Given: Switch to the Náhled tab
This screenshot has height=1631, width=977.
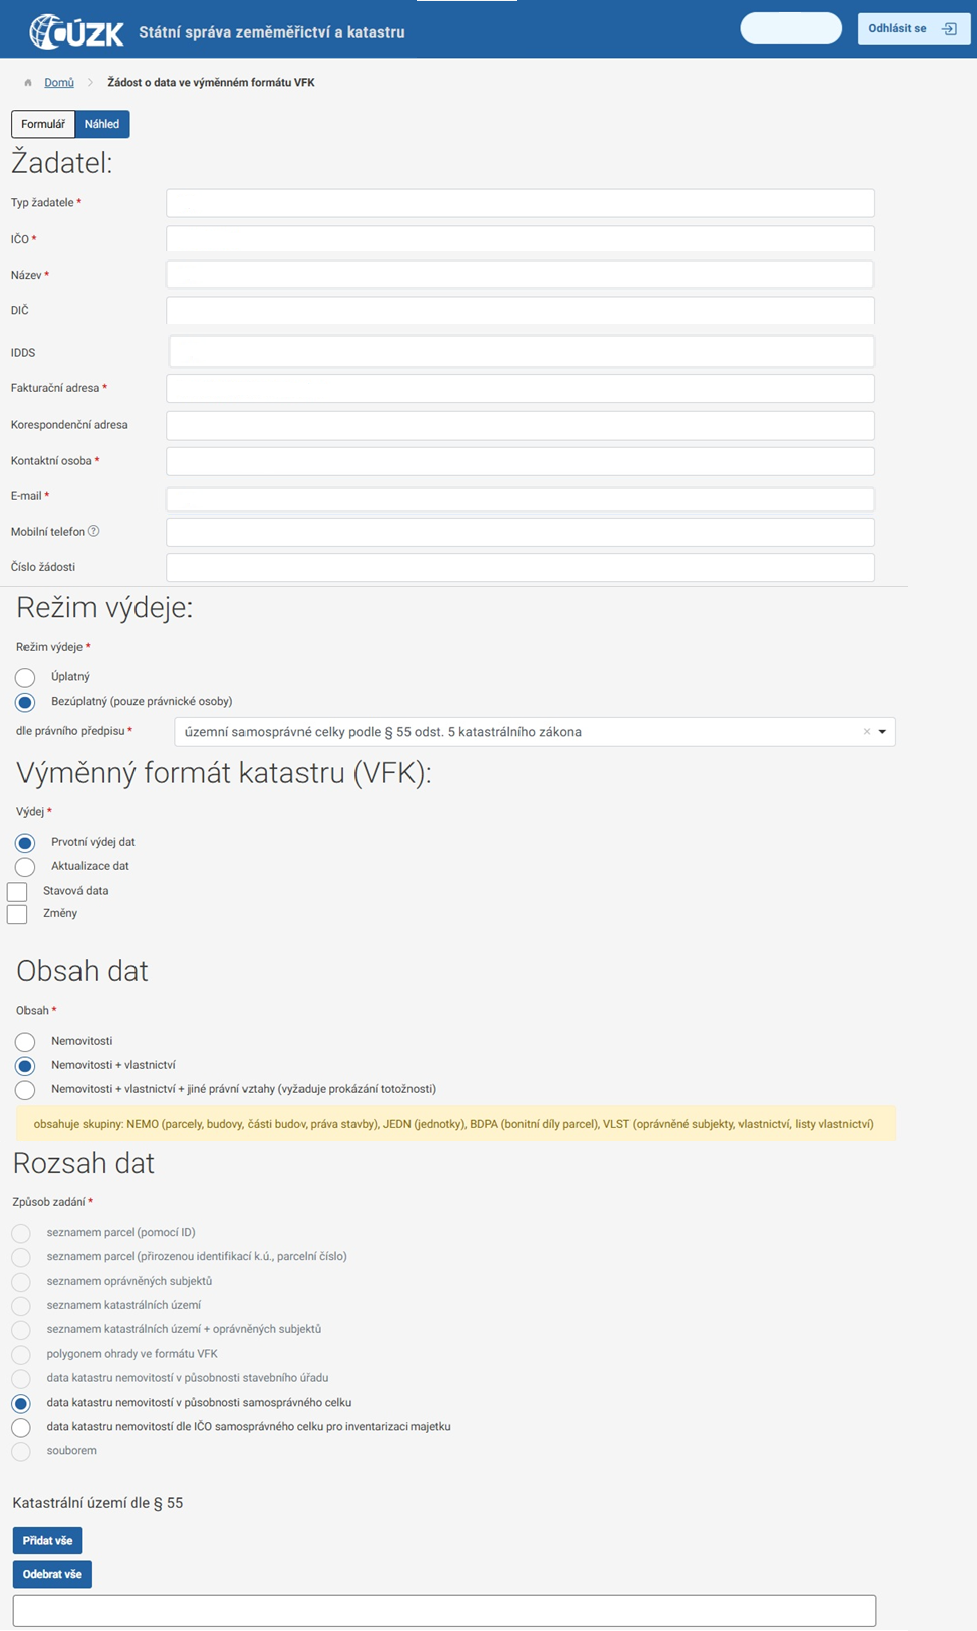Looking at the screenshot, I should 102,124.
